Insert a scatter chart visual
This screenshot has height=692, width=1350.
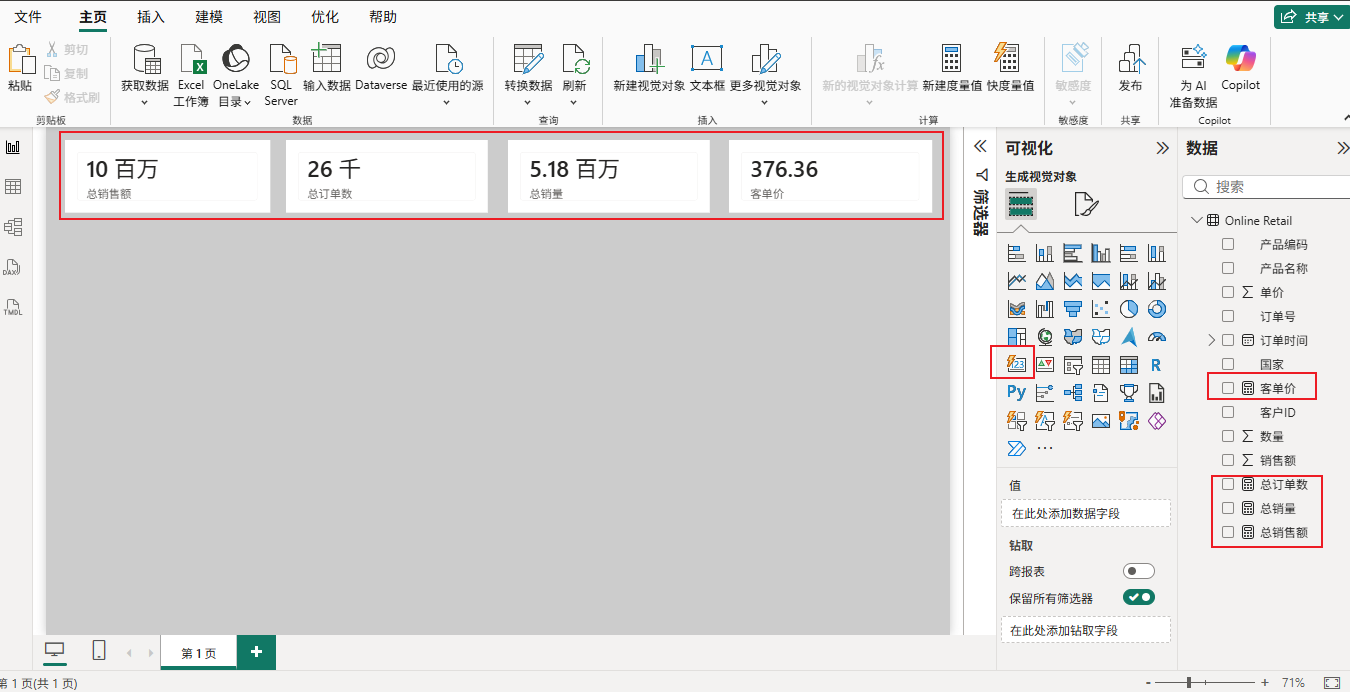[x=1101, y=309]
